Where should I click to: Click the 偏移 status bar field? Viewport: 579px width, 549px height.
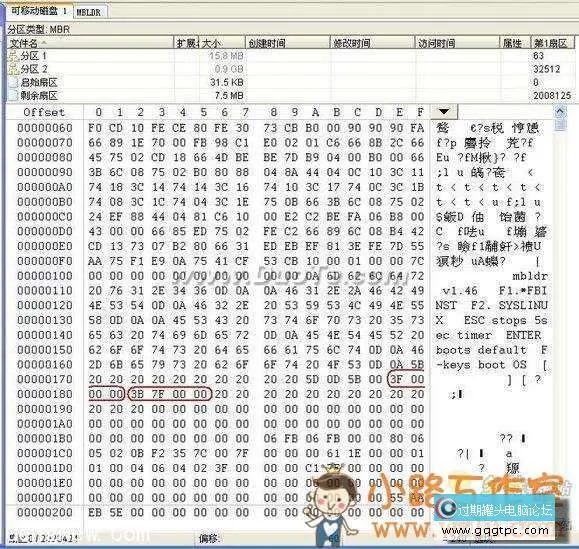click(x=209, y=539)
